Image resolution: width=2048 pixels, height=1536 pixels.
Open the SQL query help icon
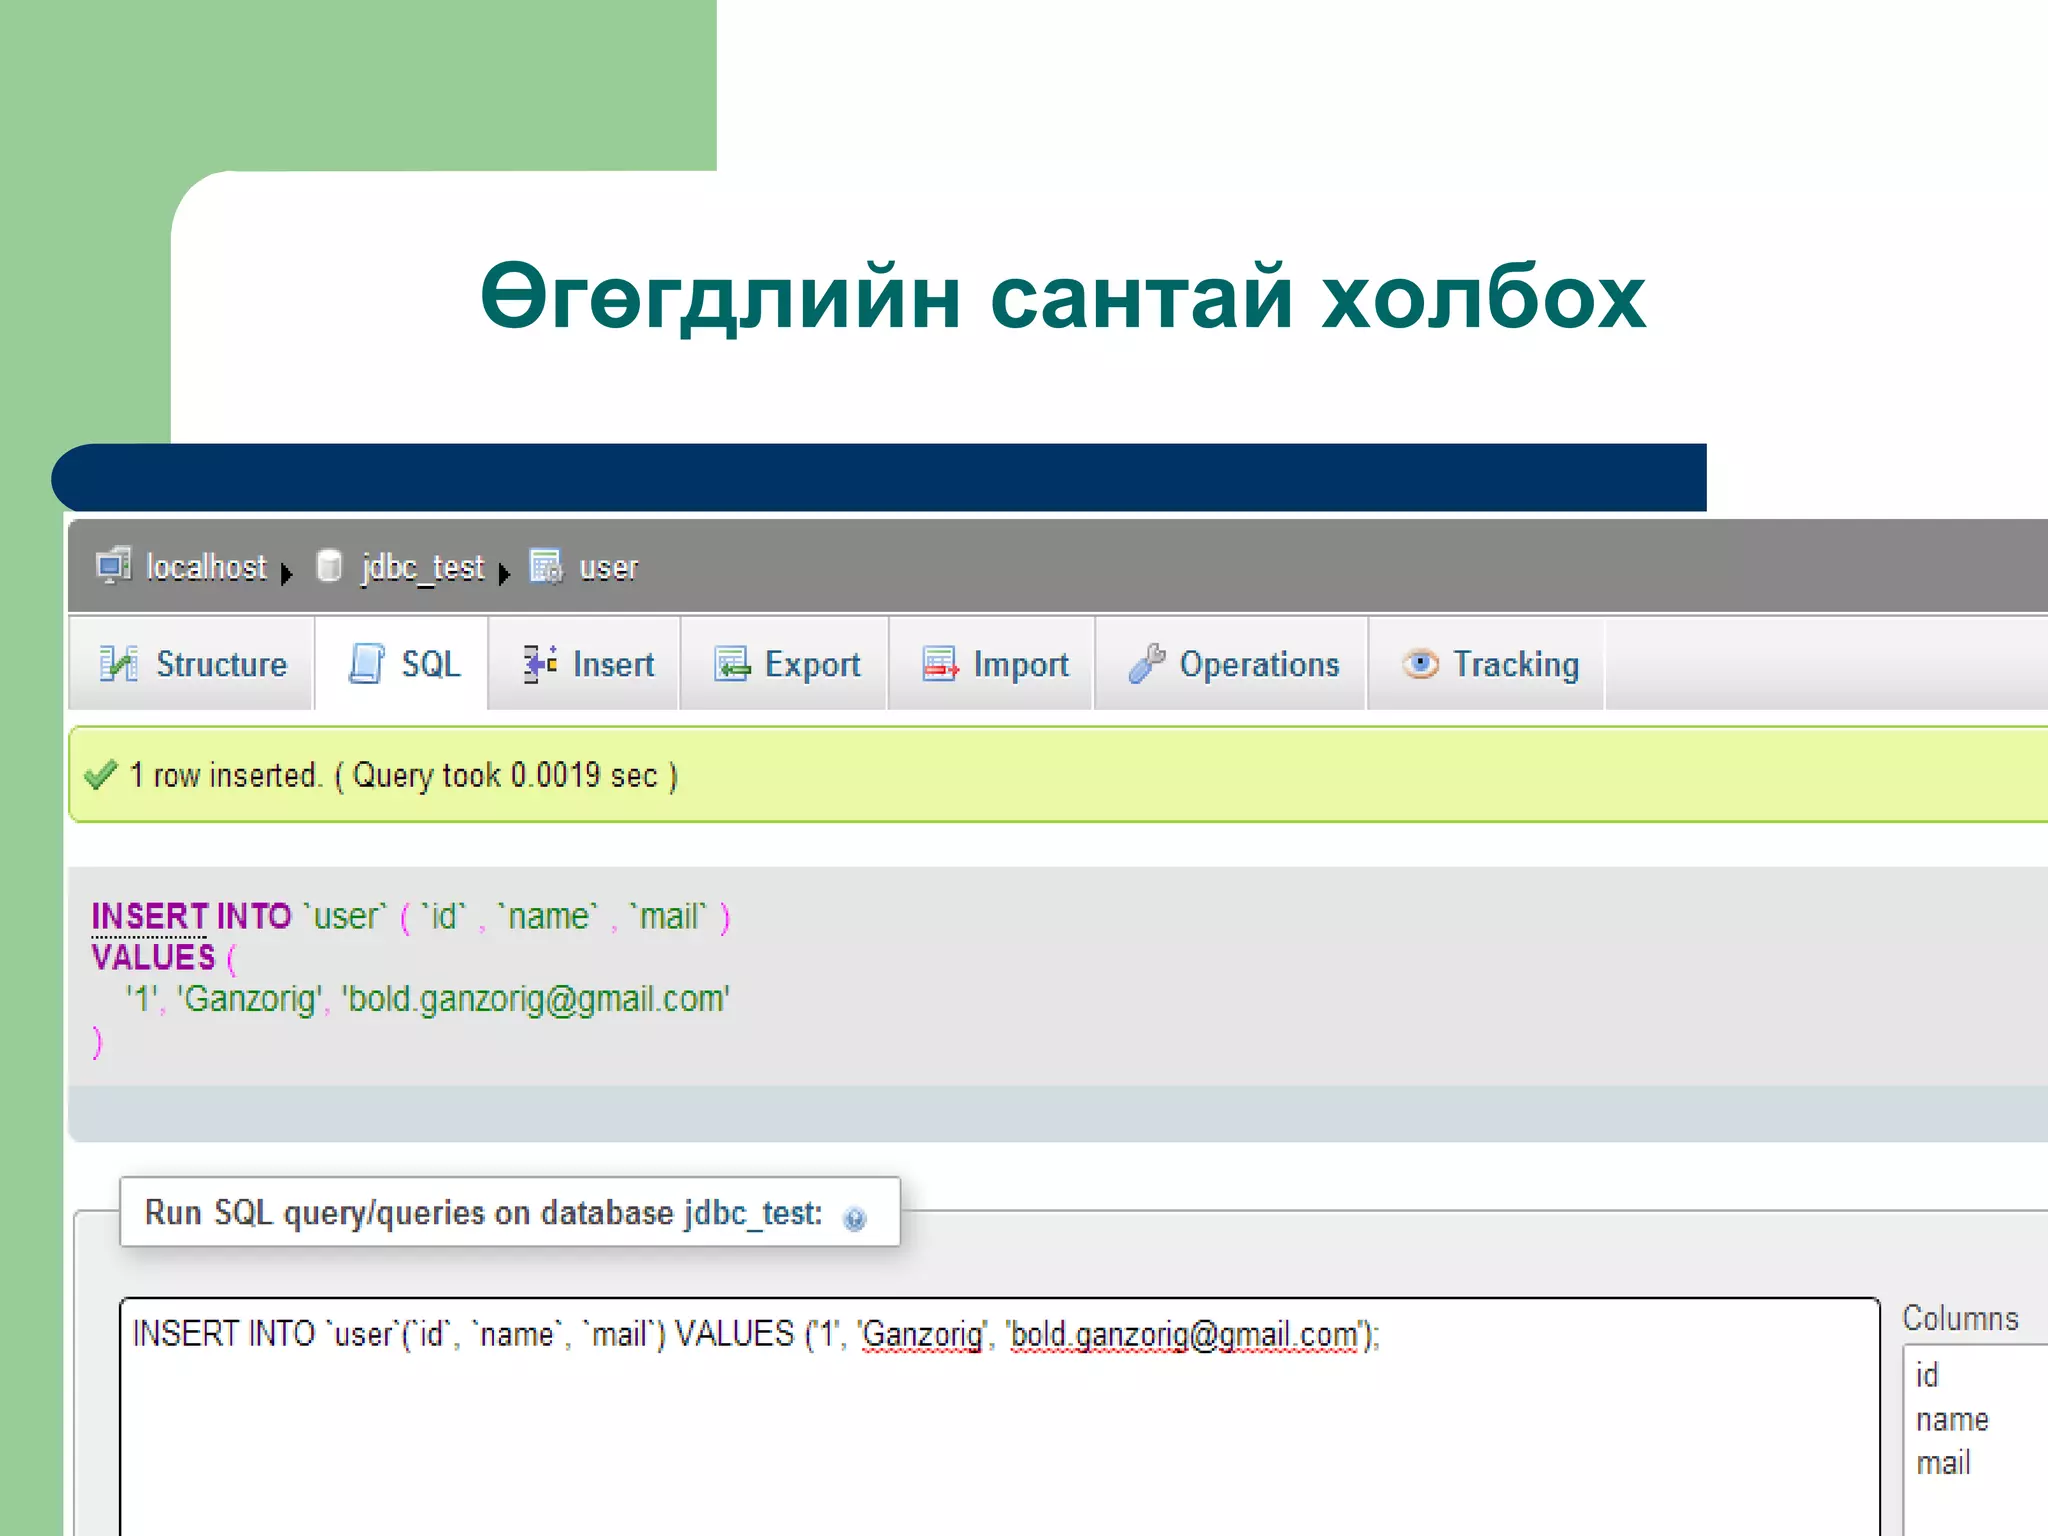click(x=854, y=1218)
